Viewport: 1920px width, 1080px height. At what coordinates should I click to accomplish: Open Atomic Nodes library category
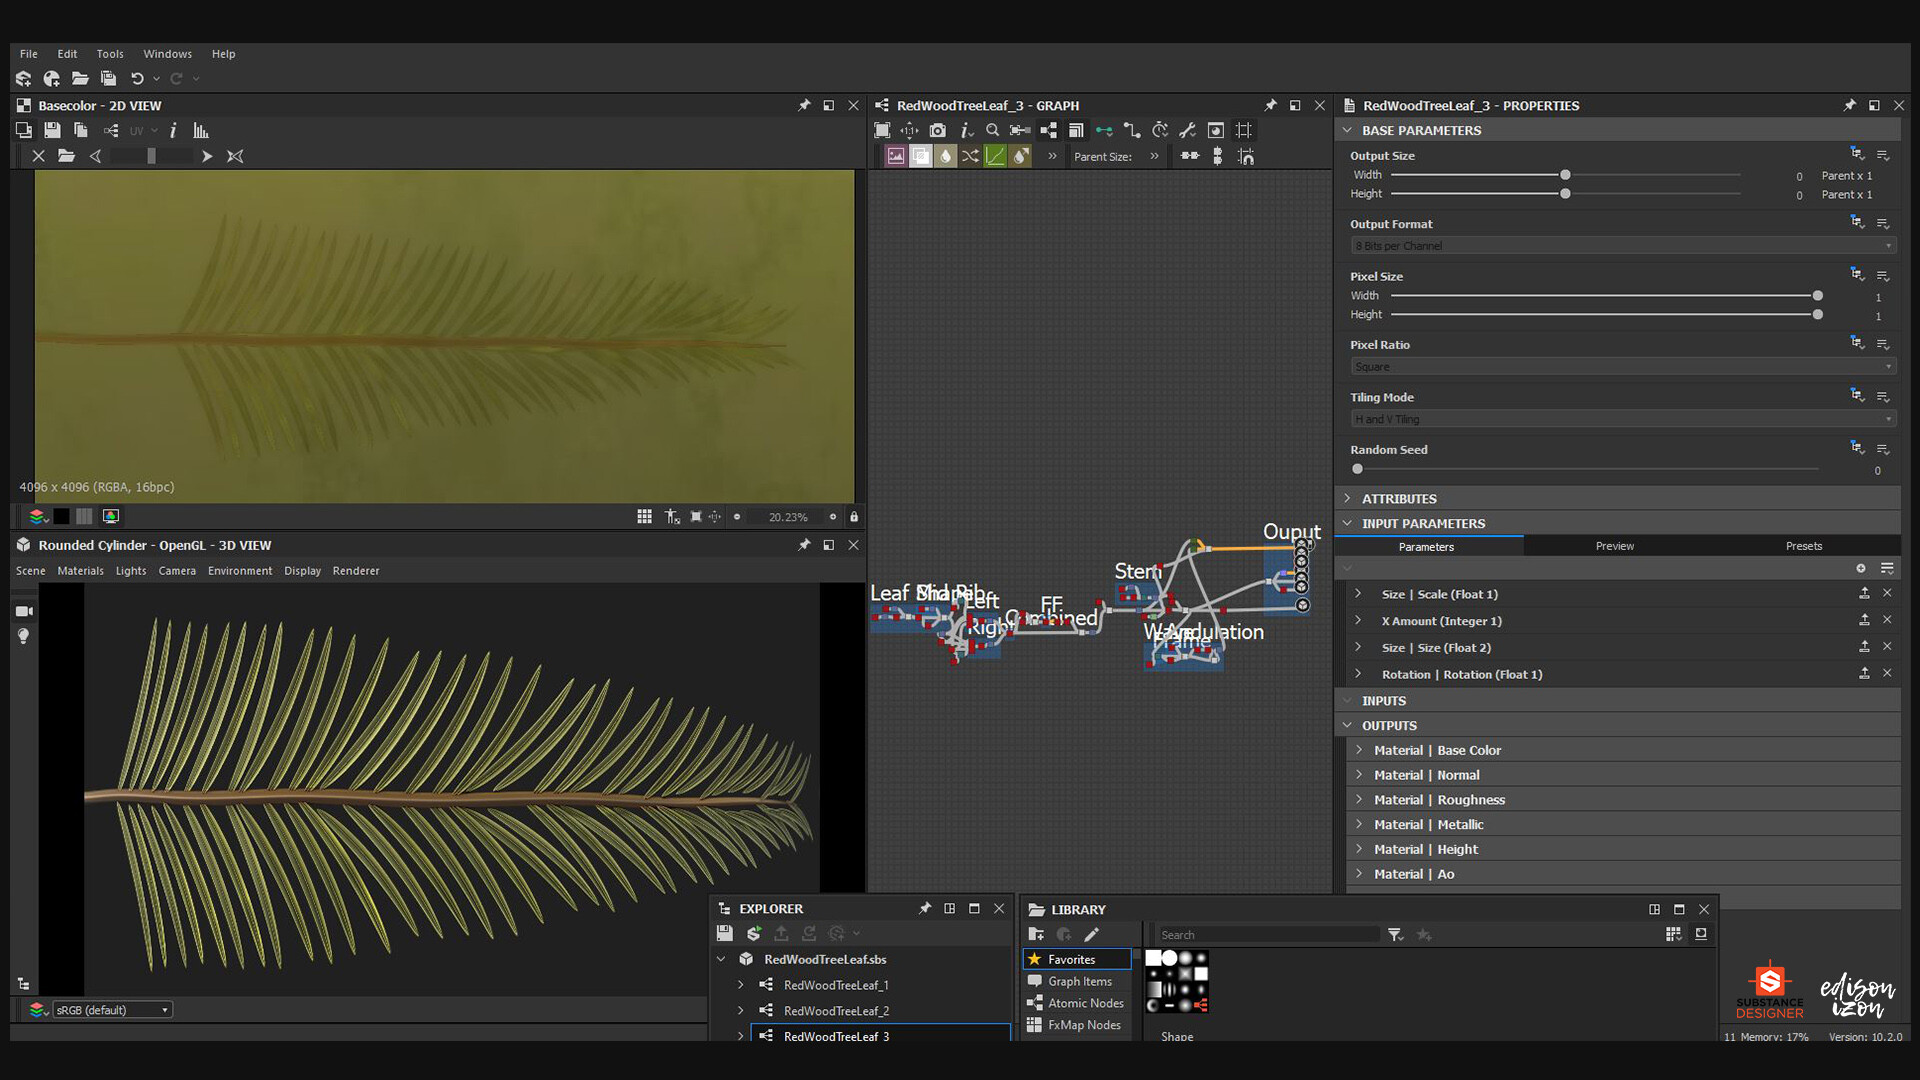[x=1085, y=1003]
